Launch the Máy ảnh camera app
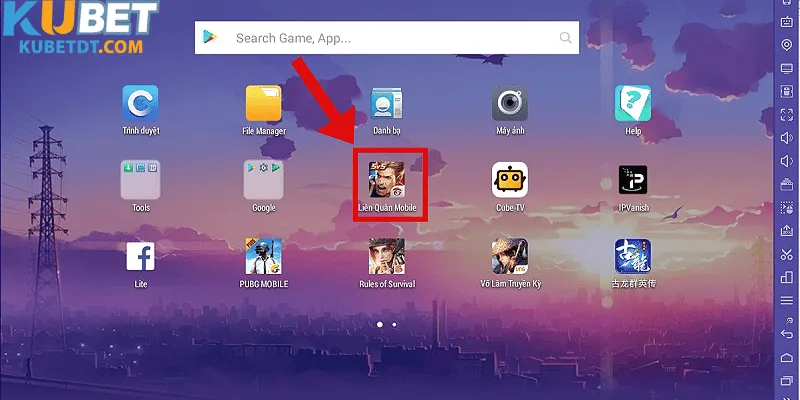Screen dimensions: 800x400 [x=510, y=104]
